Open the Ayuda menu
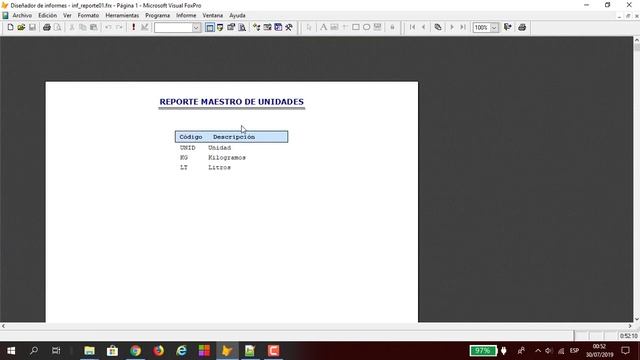 (x=237, y=16)
